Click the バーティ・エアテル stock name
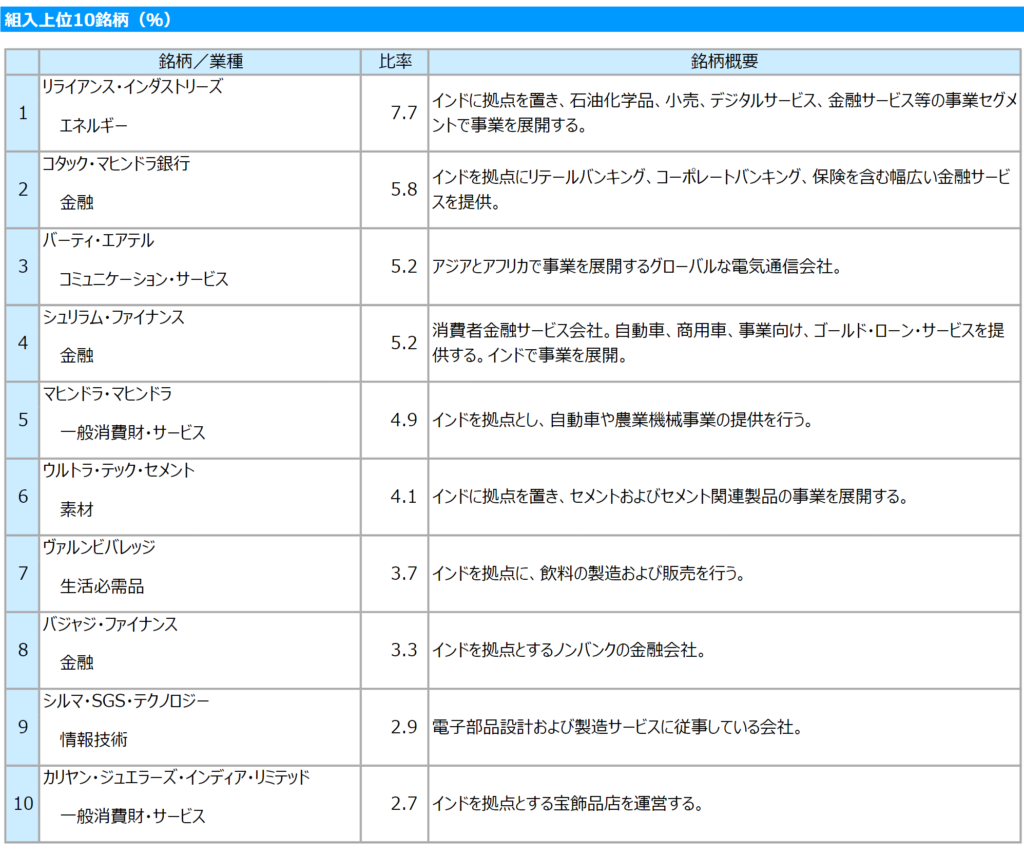Viewport: 1024px width, 854px height. click(x=98, y=241)
